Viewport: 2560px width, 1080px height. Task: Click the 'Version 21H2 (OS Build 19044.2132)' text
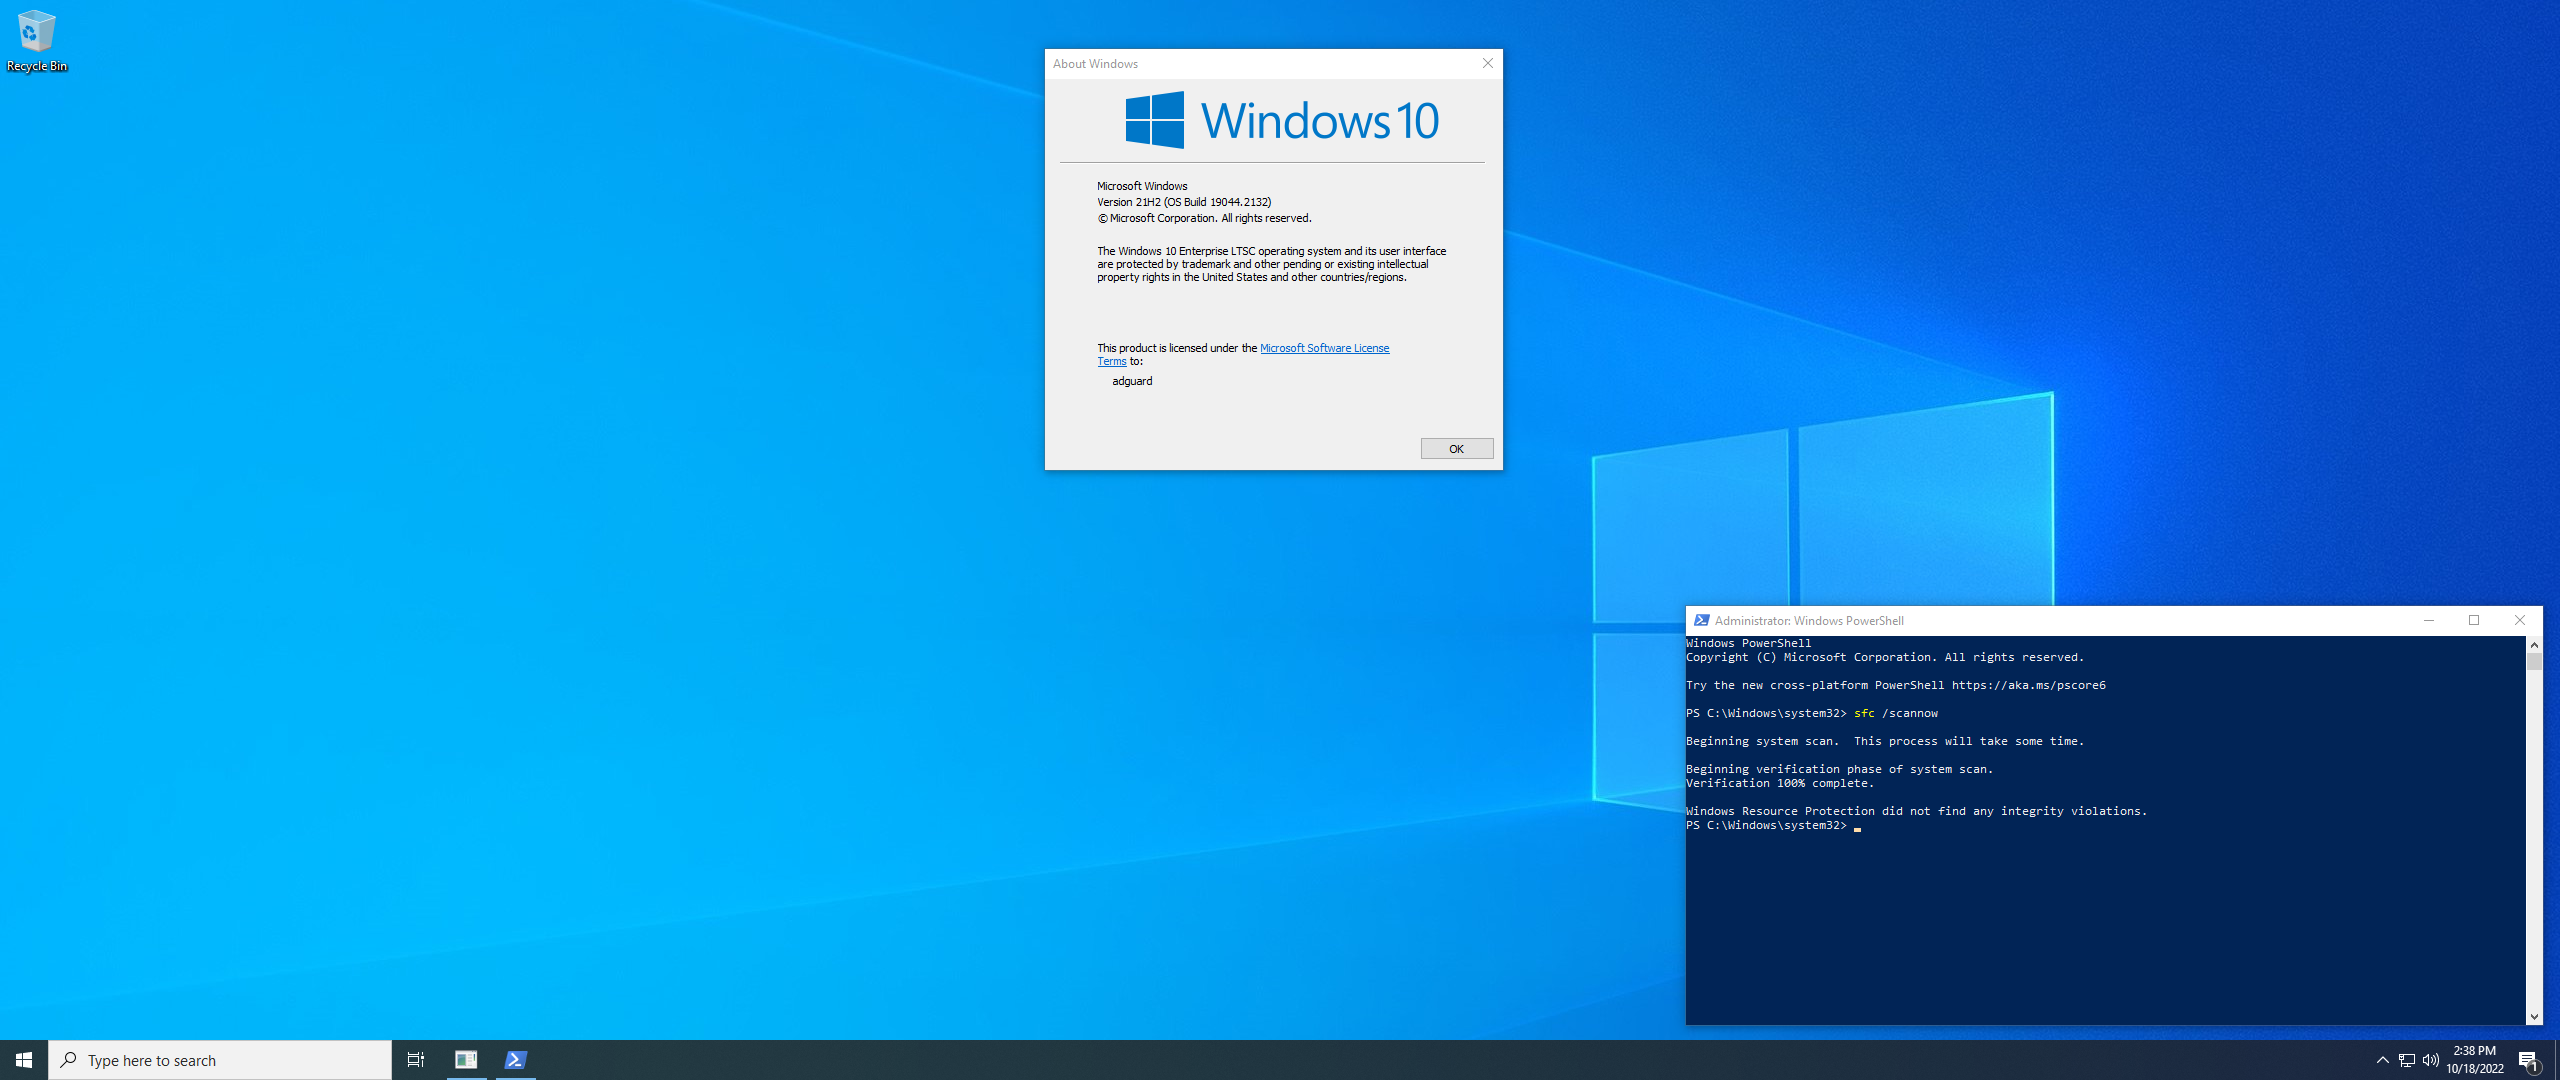[1184, 202]
